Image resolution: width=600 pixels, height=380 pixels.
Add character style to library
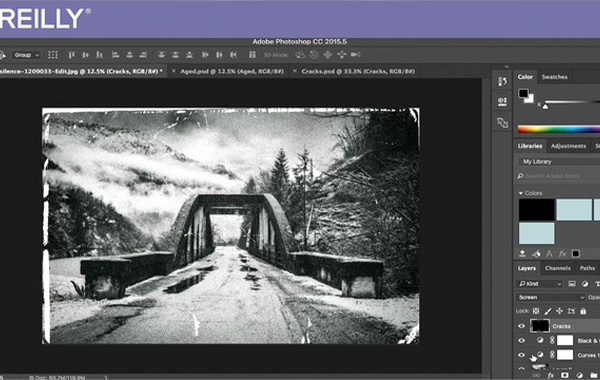[x=549, y=253]
